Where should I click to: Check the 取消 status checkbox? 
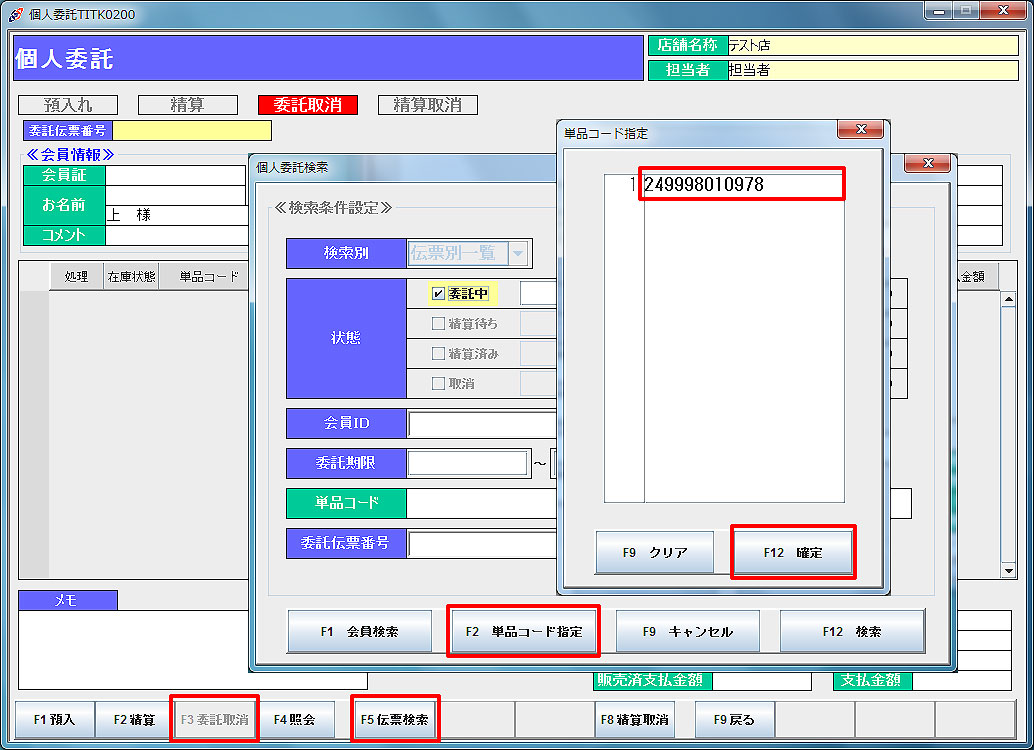click(438, 383)
